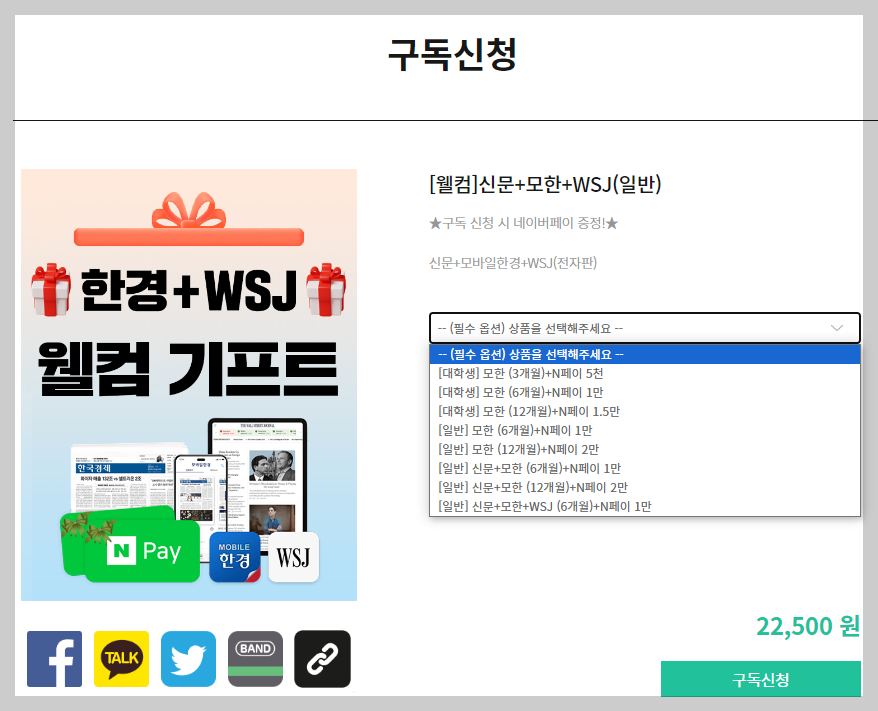Image resolution: width=878 pixels, height=711 pixels.
Task: Click the '구독 신청 시 네이버페이 증정' text
Action: tap(523, 223)
